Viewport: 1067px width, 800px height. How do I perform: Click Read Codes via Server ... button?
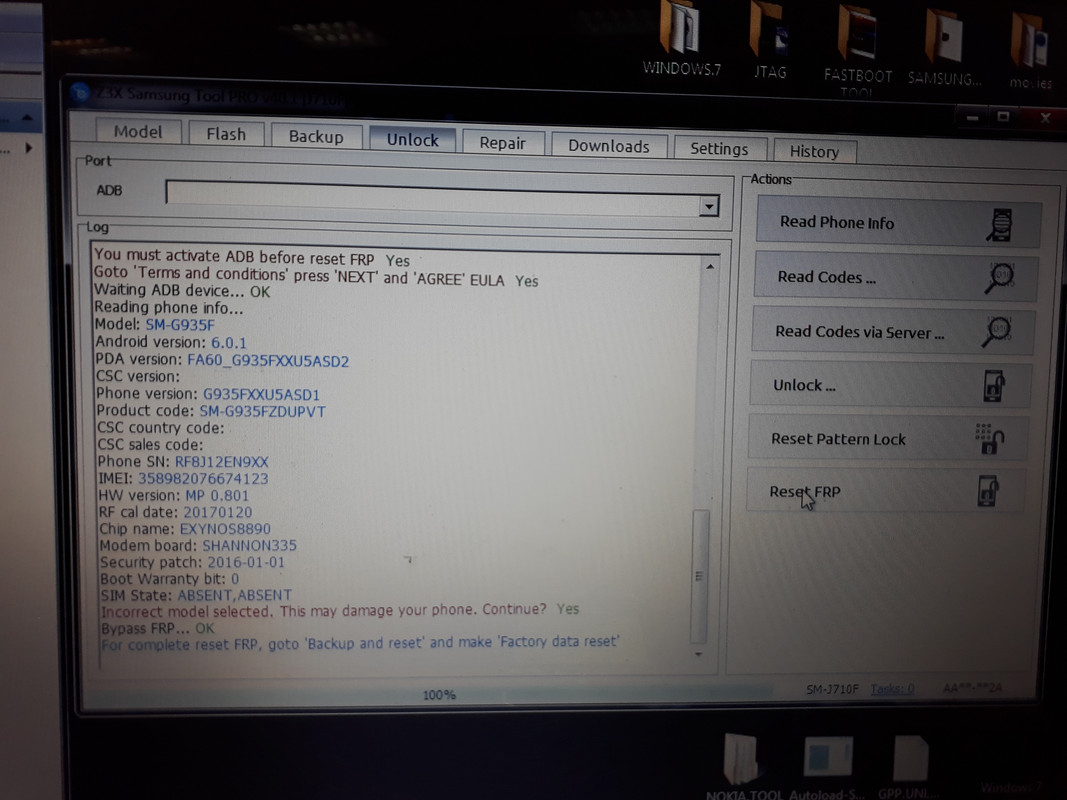click(x=893, y=331)
